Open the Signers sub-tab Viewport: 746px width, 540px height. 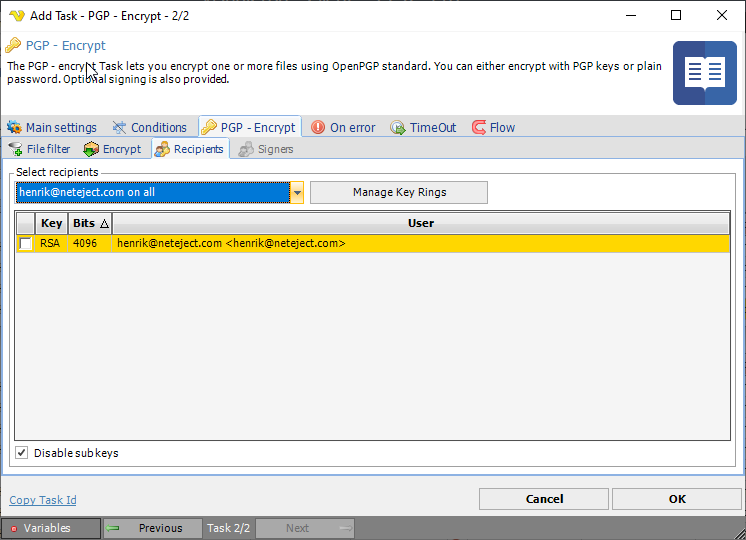point(266,149)
